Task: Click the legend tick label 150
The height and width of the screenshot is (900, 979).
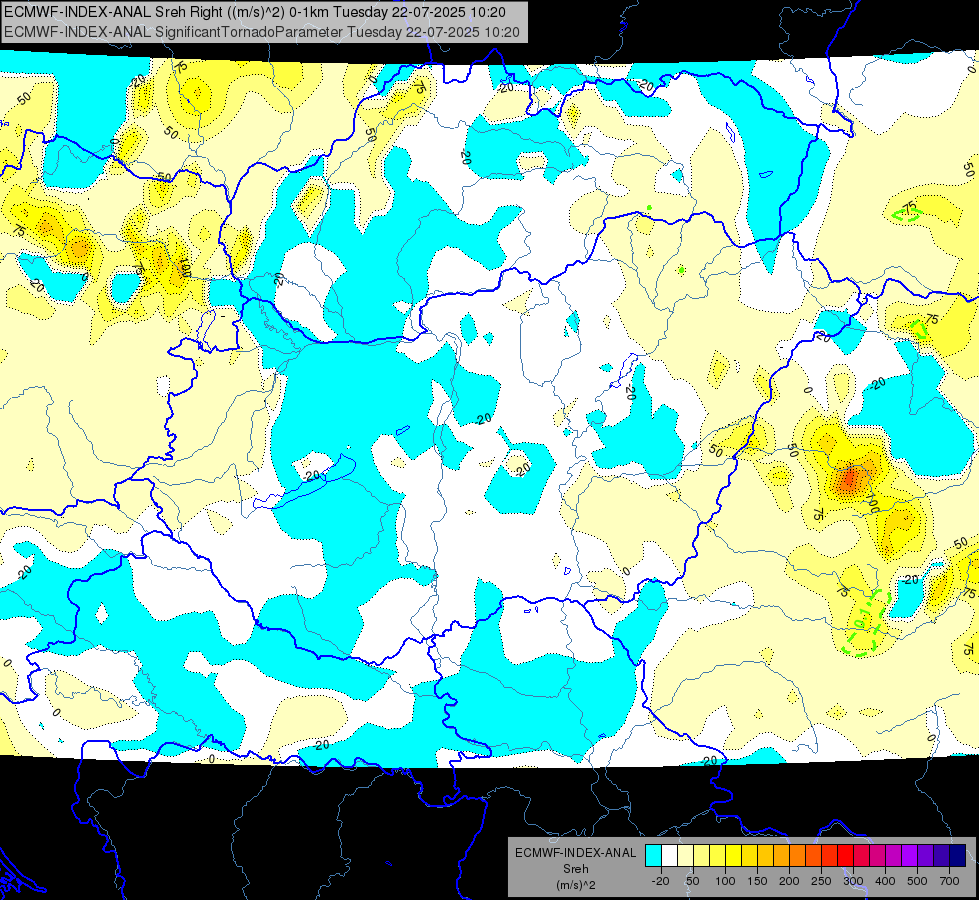Action: pyautogui.click(x=757, y=881)
